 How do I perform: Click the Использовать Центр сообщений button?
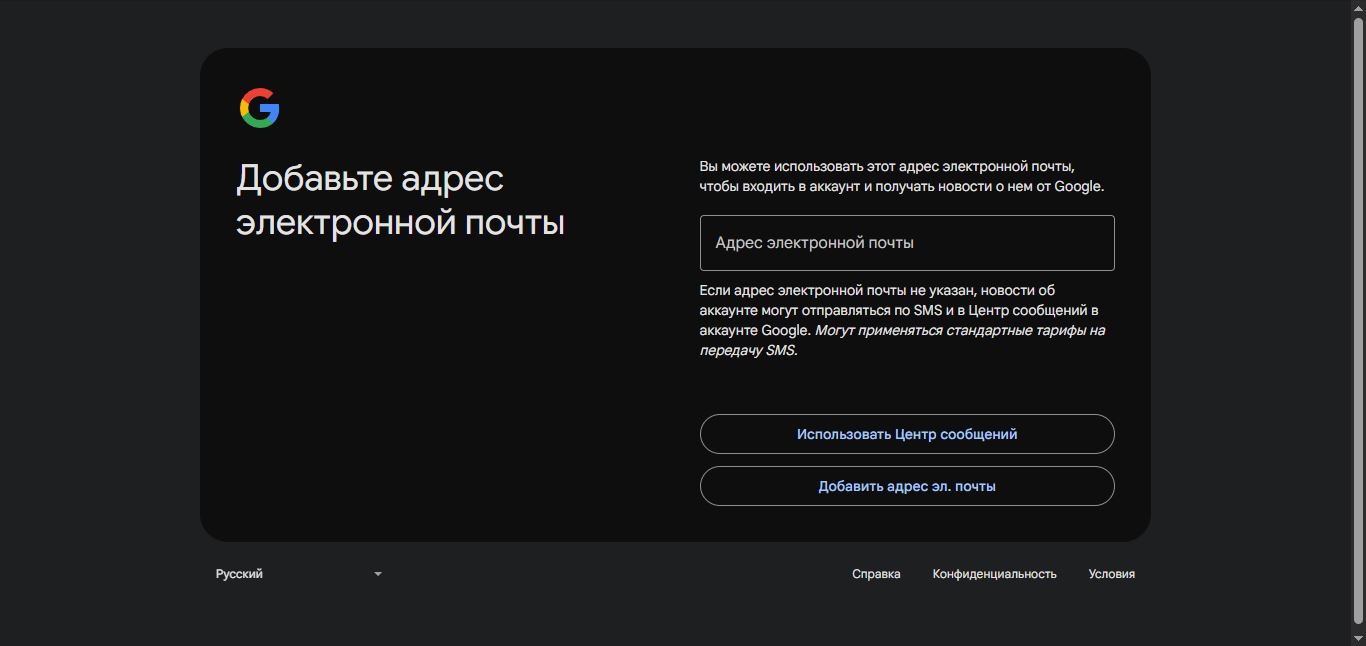click(x=907, y=433)
